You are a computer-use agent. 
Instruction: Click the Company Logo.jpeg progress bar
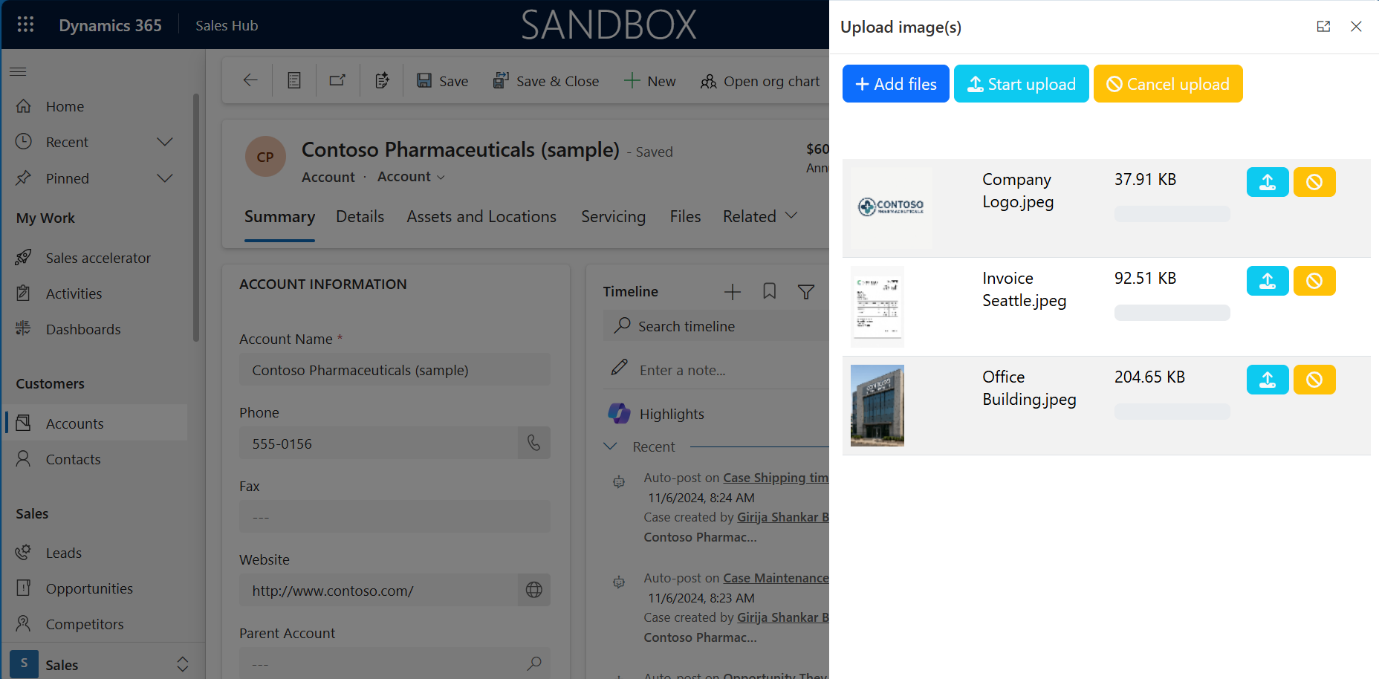pyautogui.click(x=1172, y=214)
